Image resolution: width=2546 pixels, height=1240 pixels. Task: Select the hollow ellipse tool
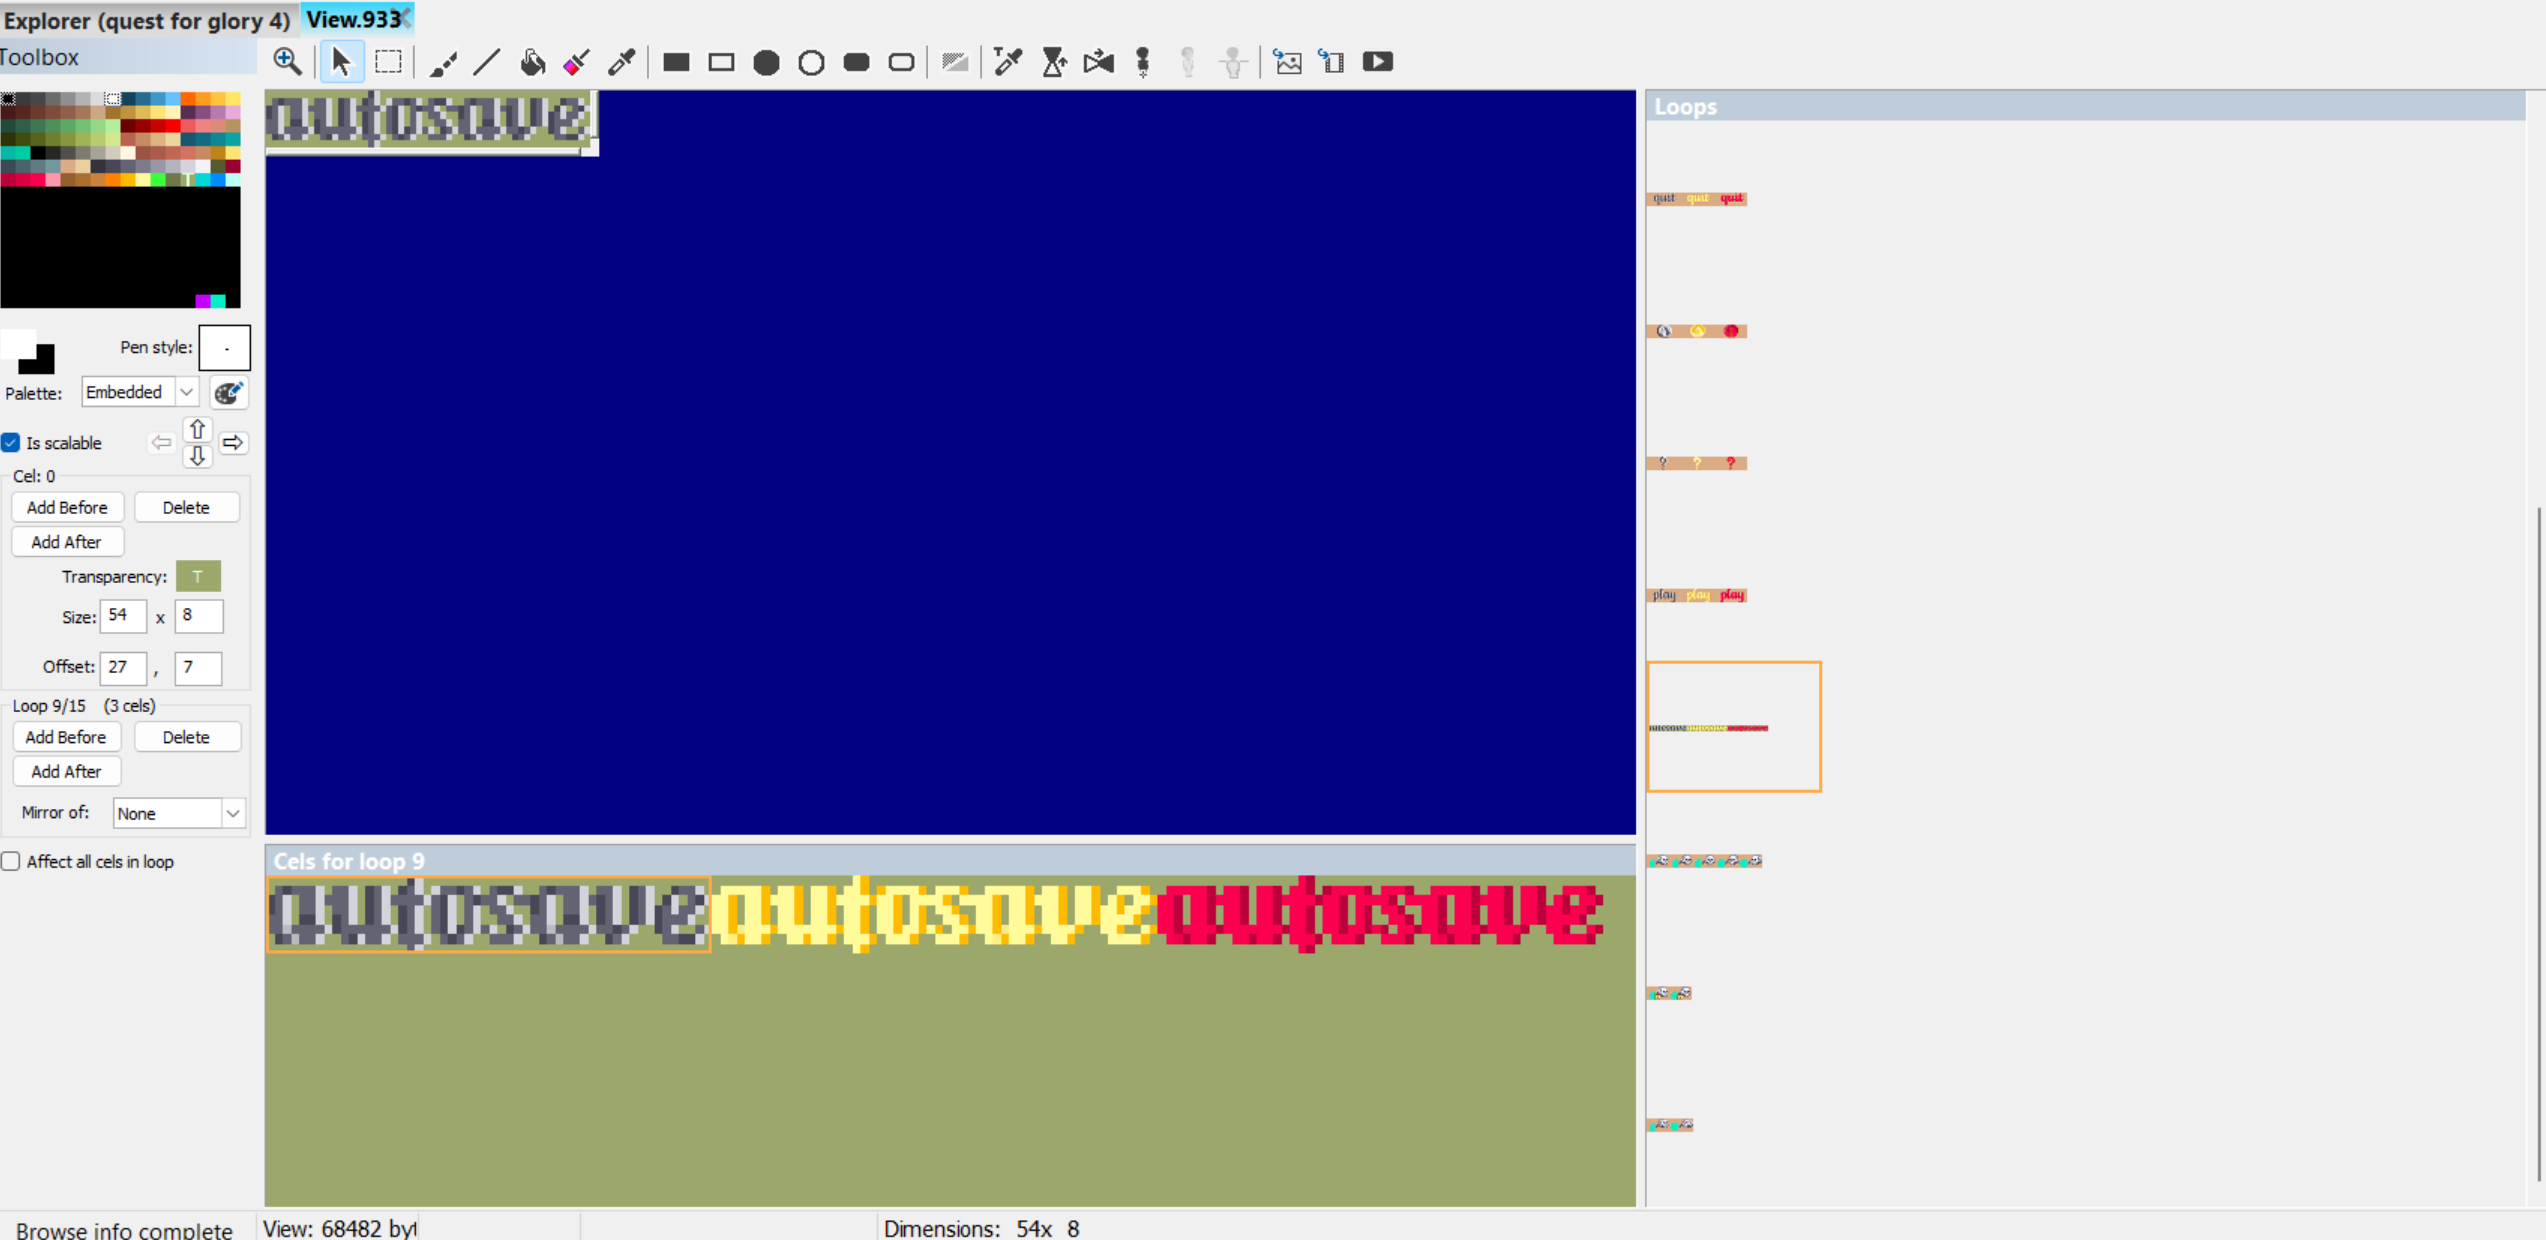click(x=811, y=62)
